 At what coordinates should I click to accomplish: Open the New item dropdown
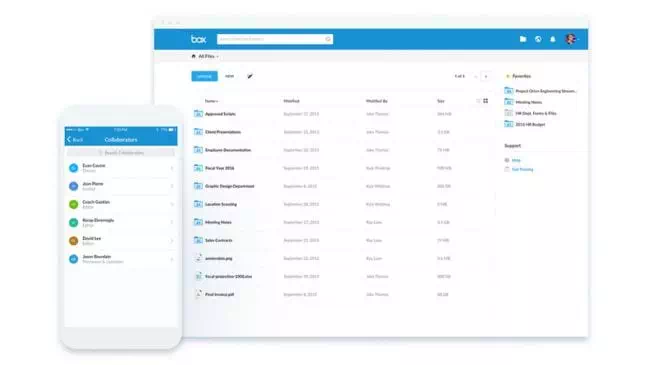point(229,76)
